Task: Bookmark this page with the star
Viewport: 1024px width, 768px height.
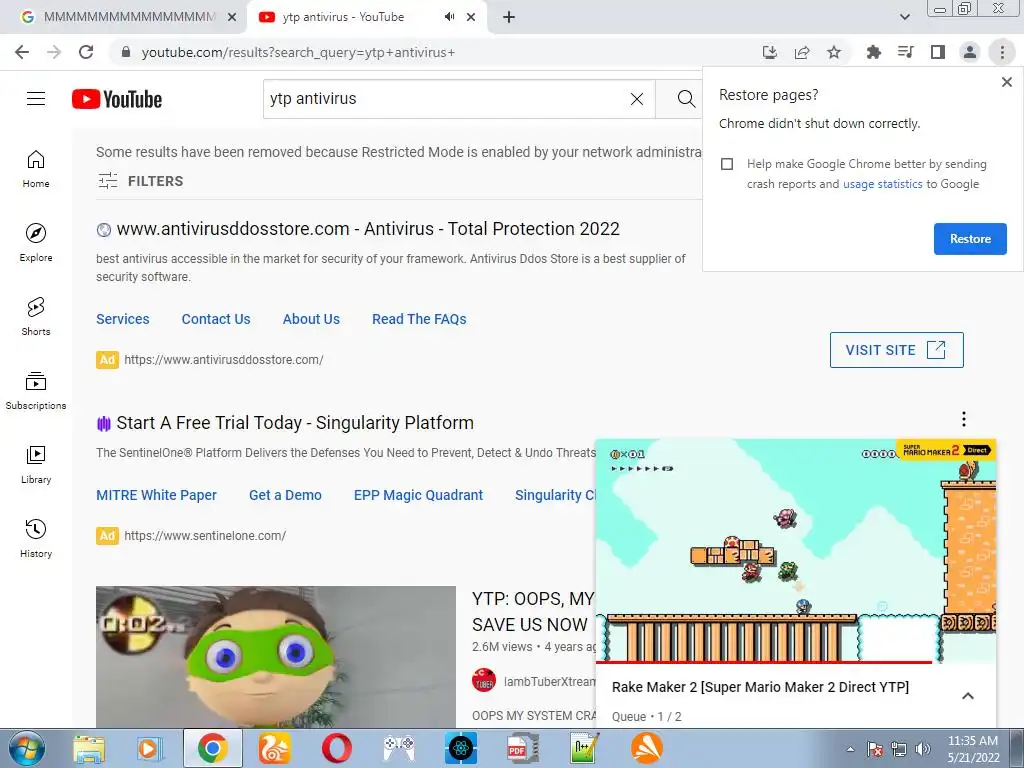Action: coord(834,52)
